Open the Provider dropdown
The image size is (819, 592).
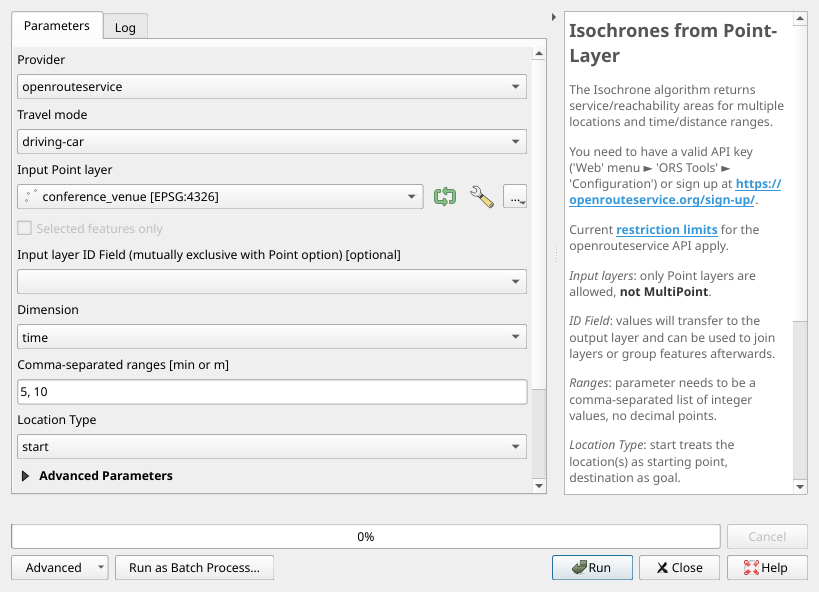pos(272,87)
